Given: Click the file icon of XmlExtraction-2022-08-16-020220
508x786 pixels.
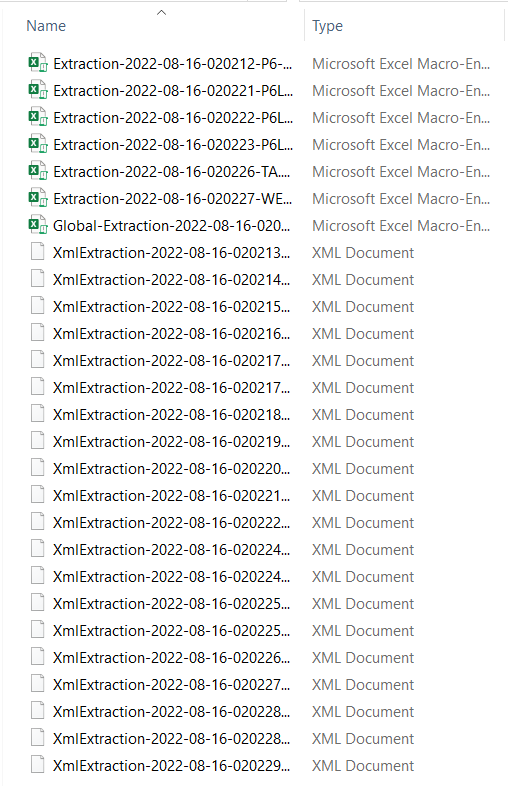Looking at the screenshot, I should (38, 468).
